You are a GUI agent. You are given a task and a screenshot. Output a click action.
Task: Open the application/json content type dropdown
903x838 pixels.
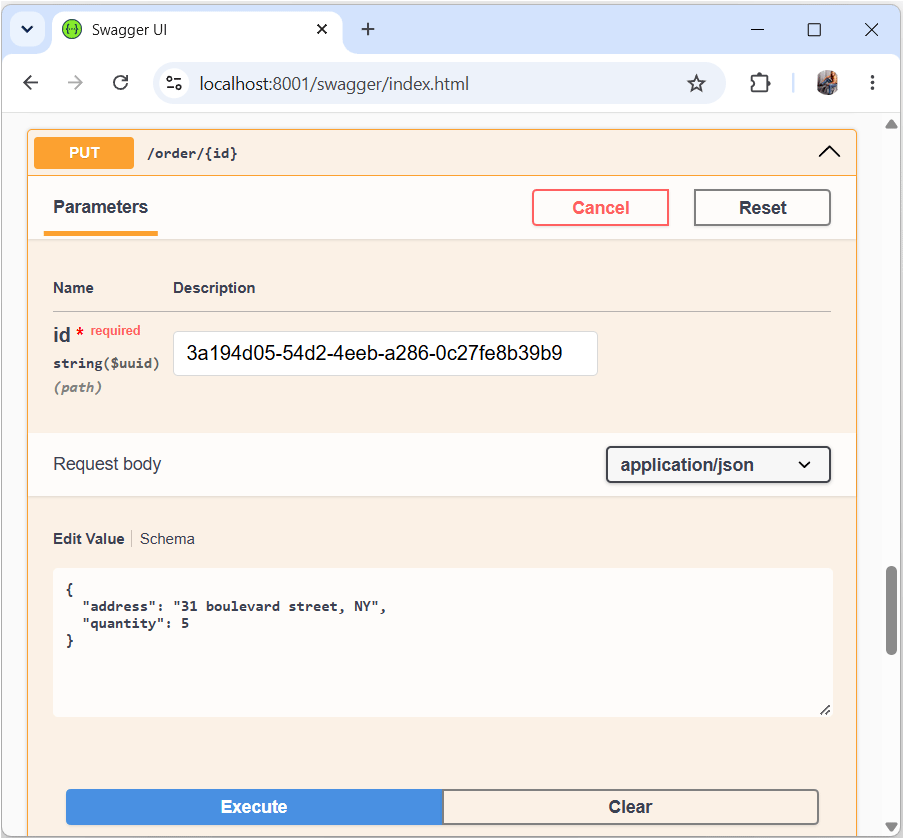(718, 464)
